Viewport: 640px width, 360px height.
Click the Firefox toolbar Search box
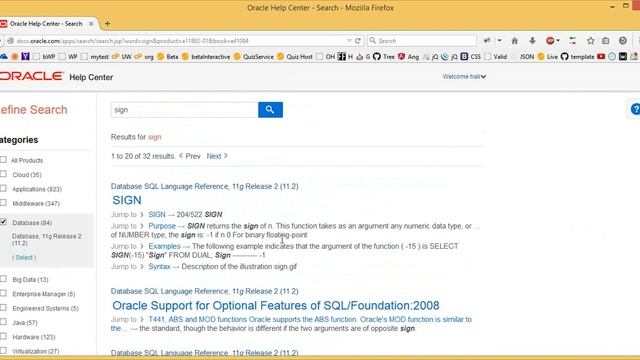point(422,41)
